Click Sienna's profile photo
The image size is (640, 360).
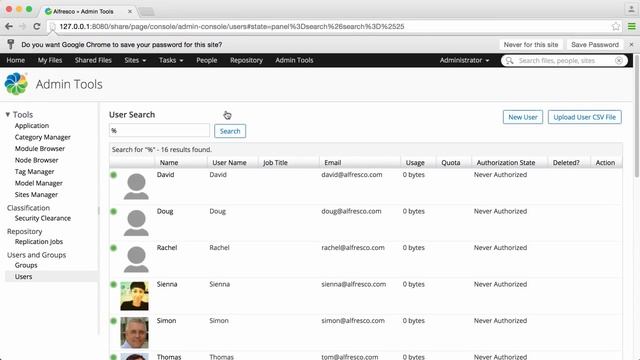pos(134,296)
